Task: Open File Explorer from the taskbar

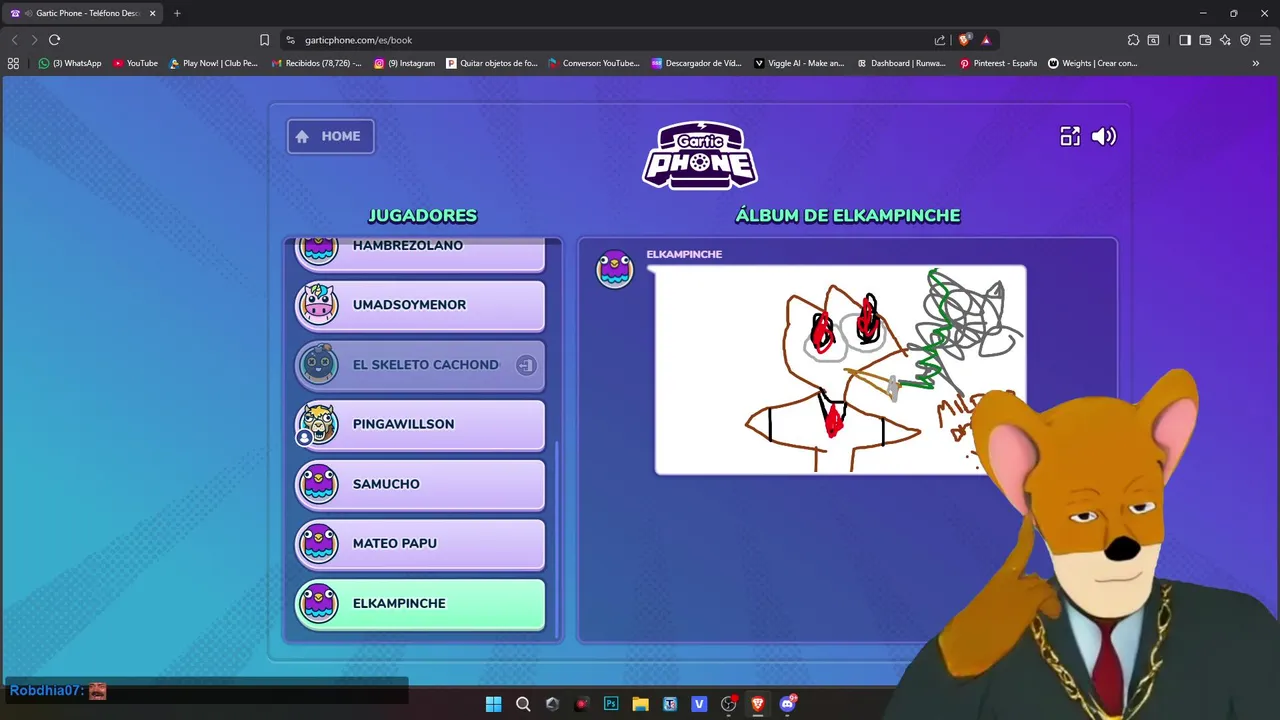Action: [640, 704]
